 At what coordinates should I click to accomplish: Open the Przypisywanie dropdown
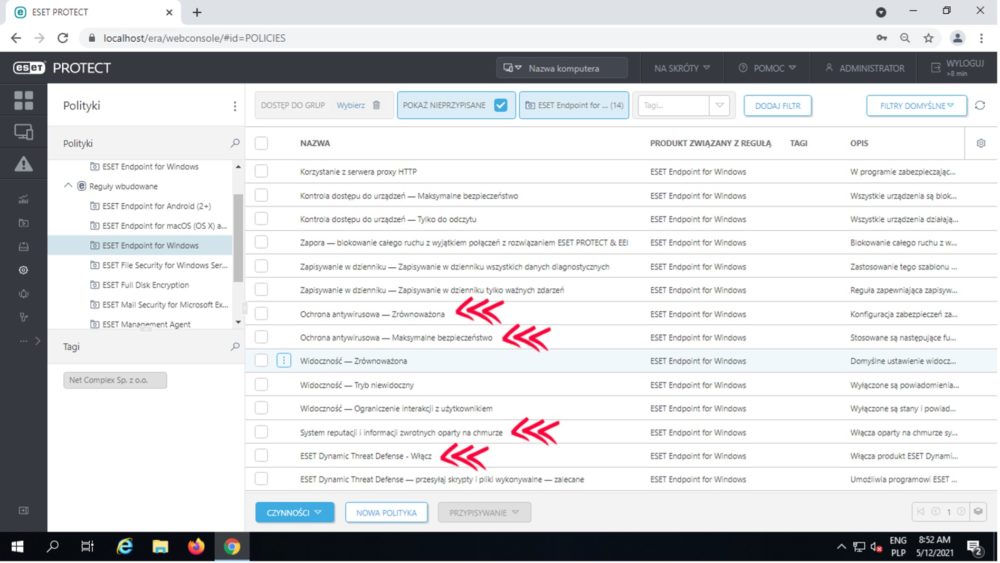[x=484, y=512]
